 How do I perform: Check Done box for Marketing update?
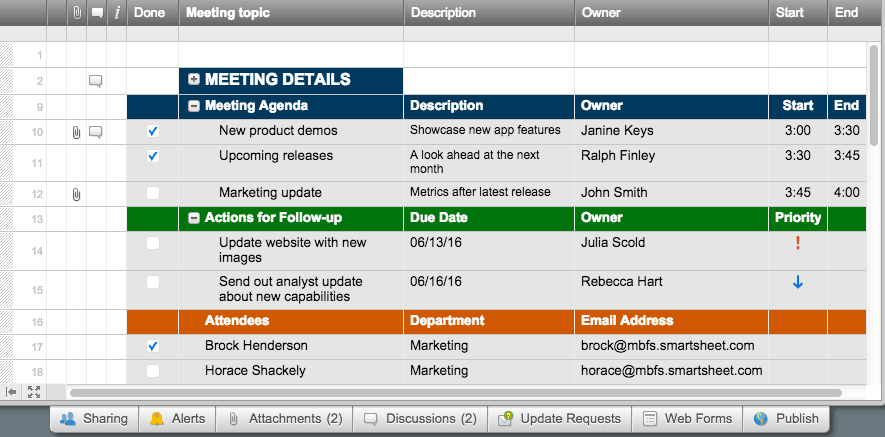pos(152,193)
